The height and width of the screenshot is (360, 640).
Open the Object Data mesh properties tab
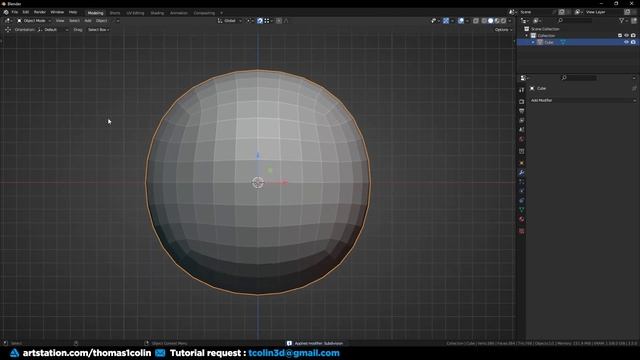coord(522,210)
